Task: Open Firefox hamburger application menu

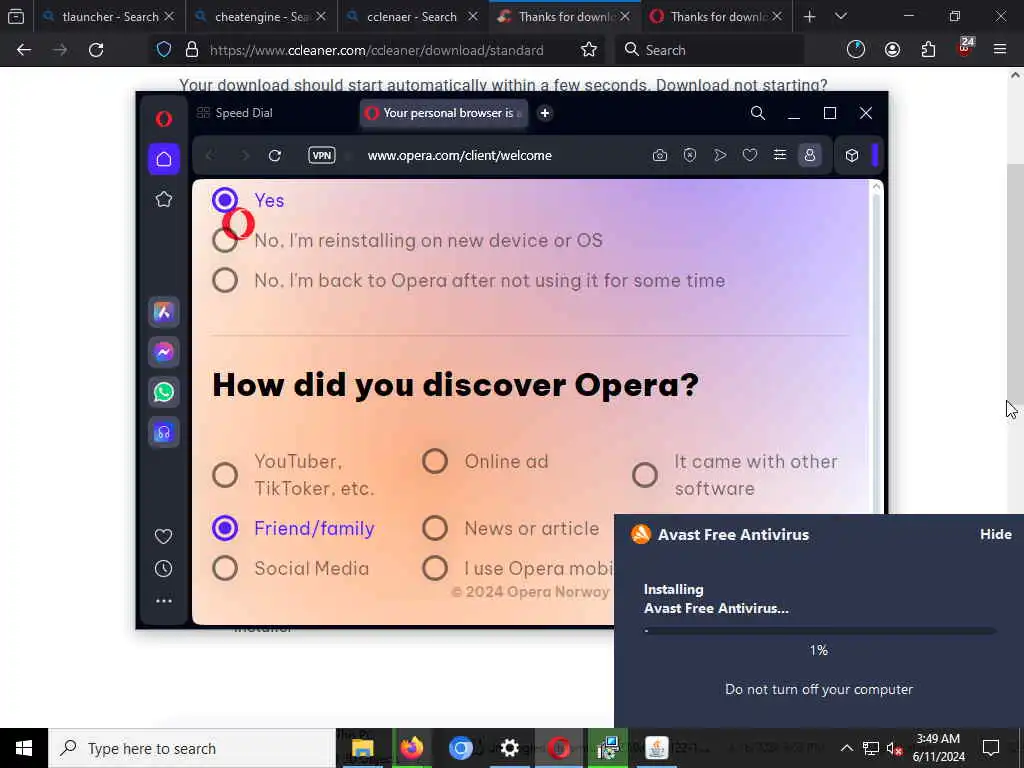Action: click(1000, 50)
